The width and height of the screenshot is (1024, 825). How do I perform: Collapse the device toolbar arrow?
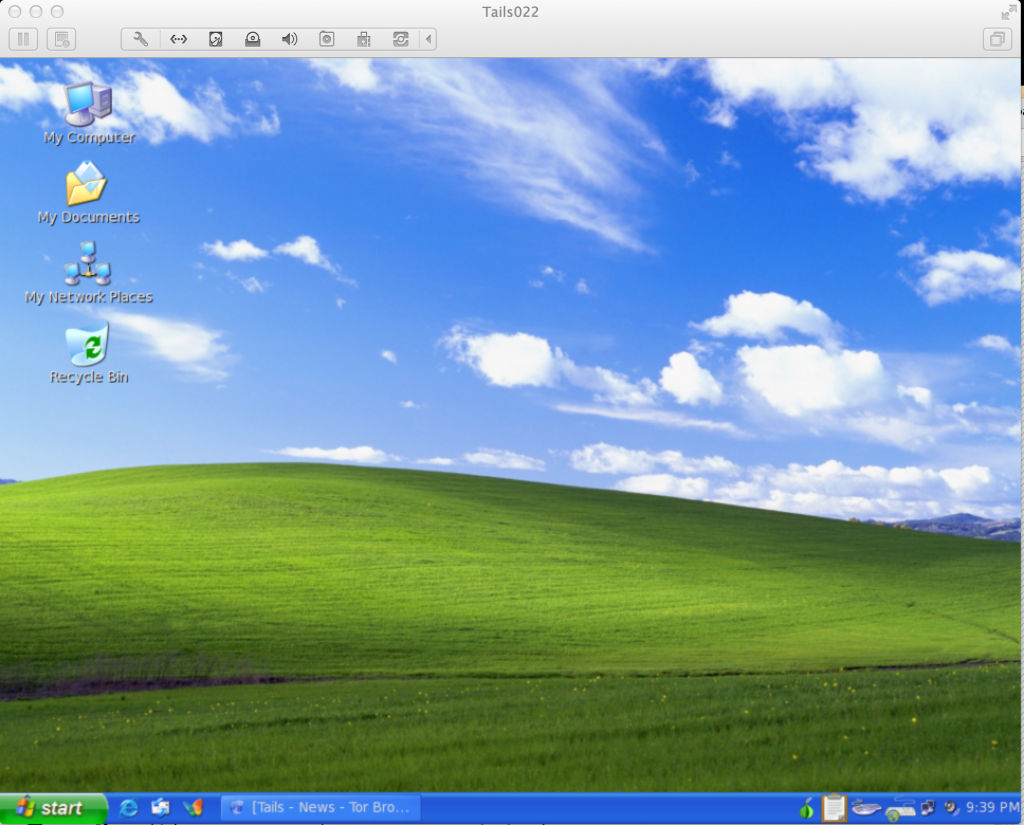428,39
